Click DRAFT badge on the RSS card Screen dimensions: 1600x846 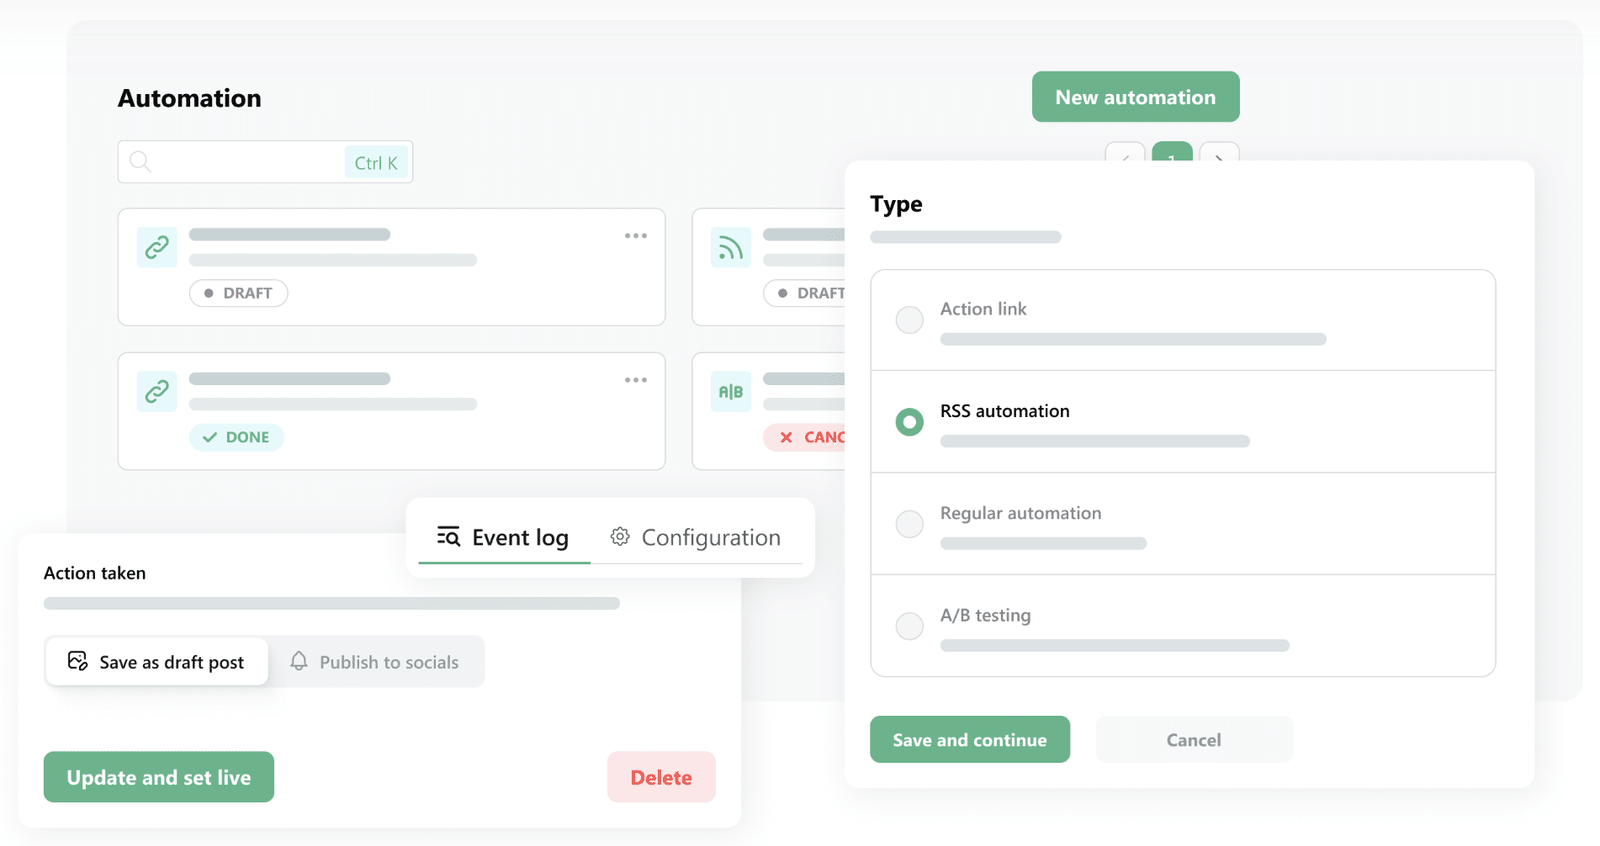[805, 293]
